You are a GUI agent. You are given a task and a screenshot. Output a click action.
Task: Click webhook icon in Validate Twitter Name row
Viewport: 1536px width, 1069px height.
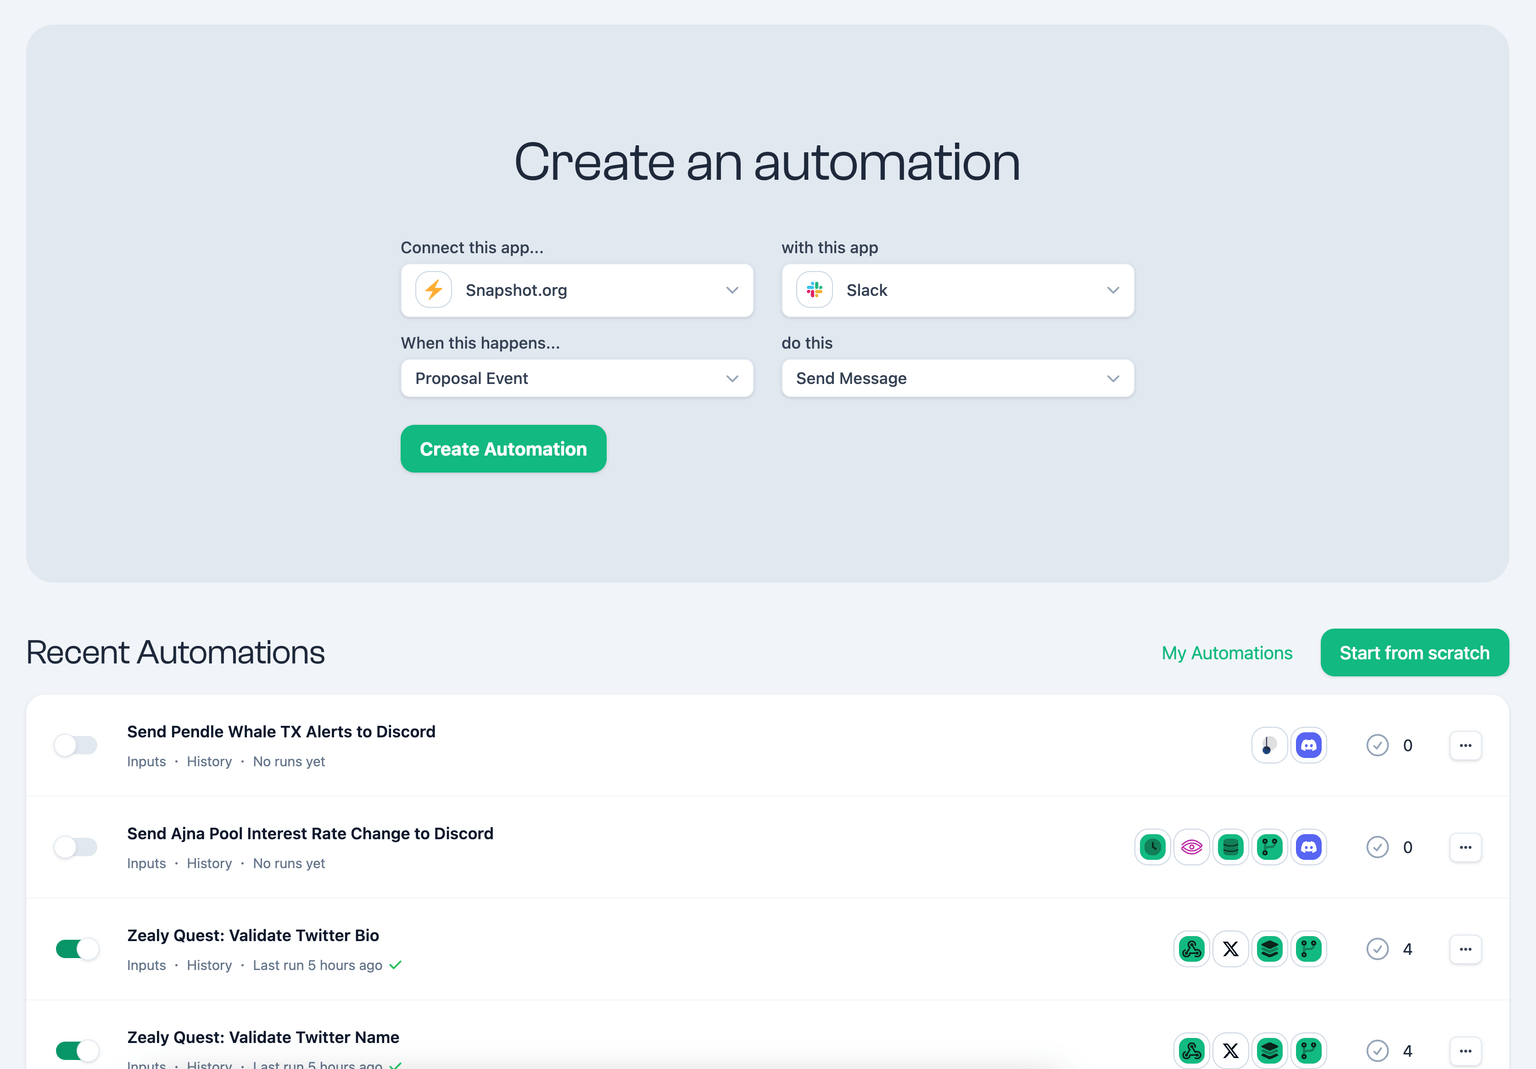click(x=1192, y=1051)
